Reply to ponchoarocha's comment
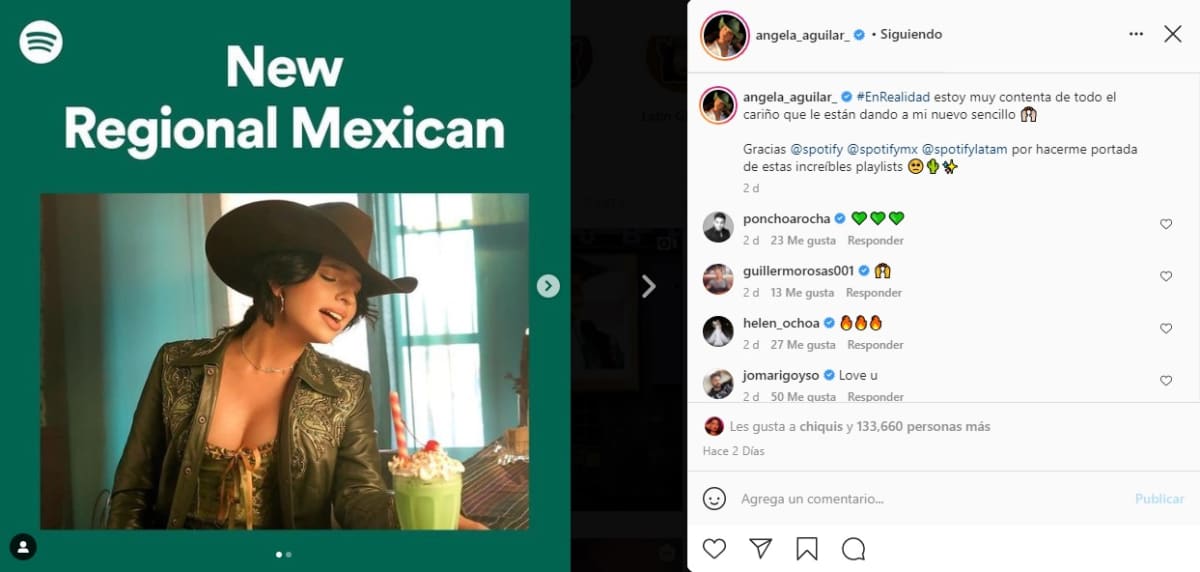1200x572 pixels. pos(875,241)
